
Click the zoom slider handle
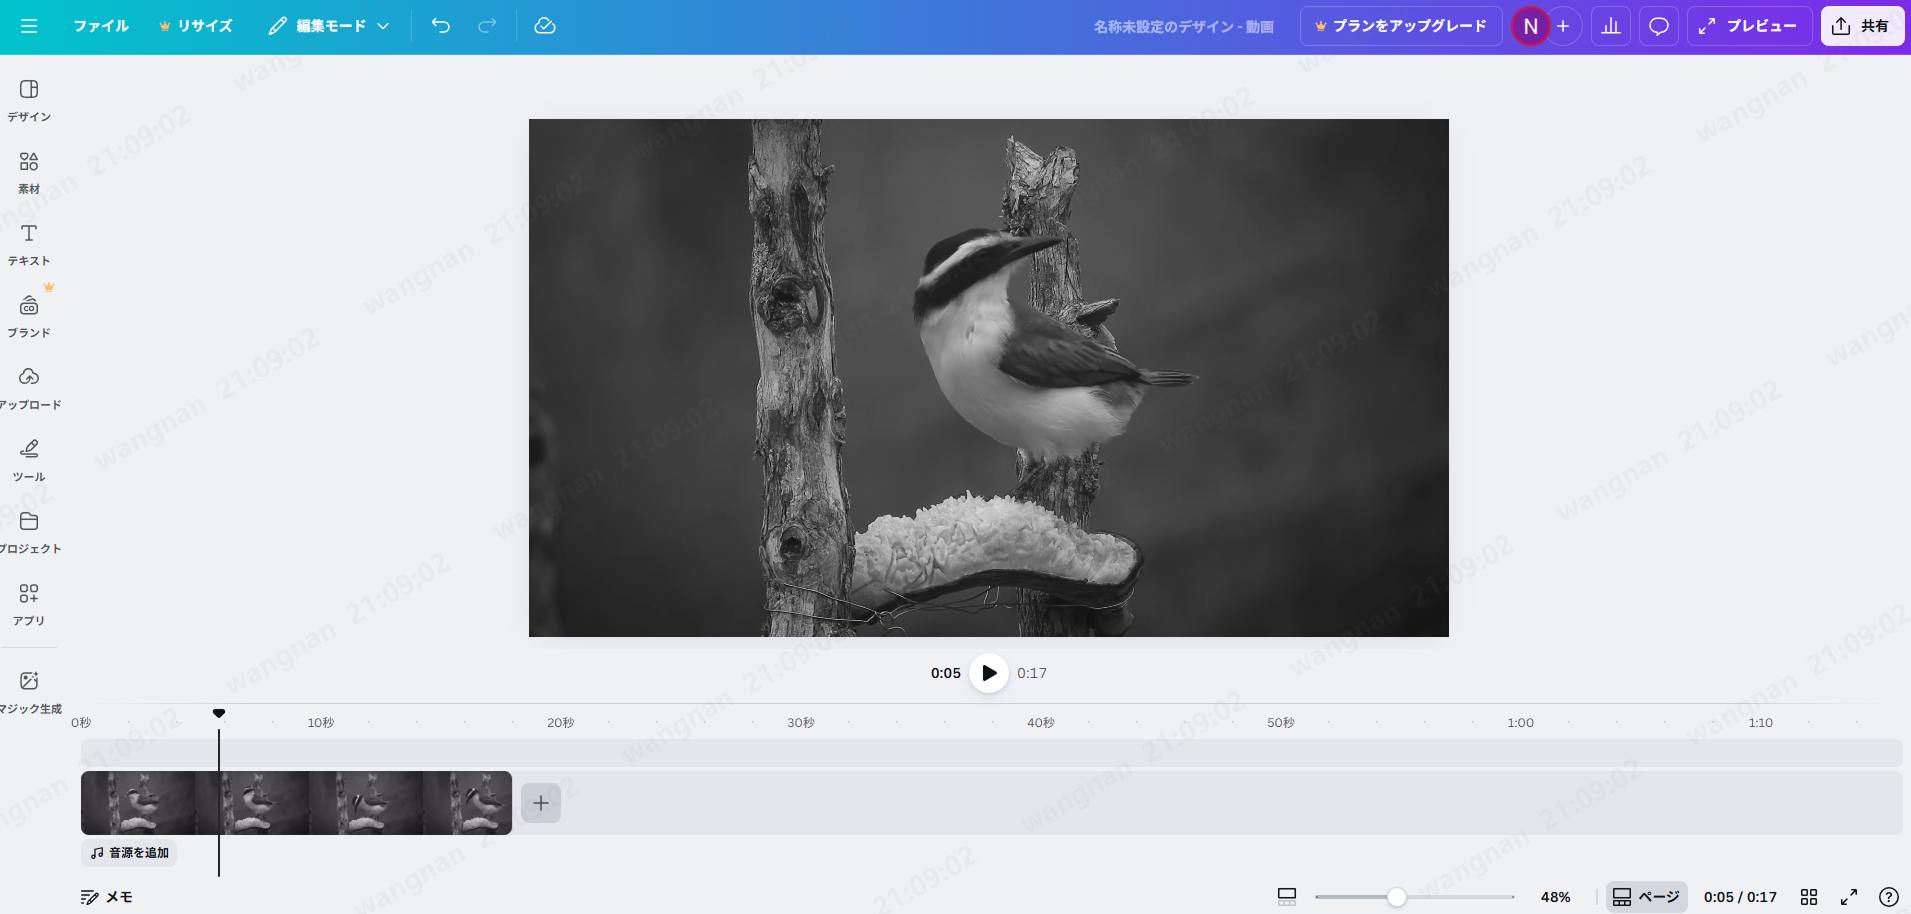pos(1397,897)
